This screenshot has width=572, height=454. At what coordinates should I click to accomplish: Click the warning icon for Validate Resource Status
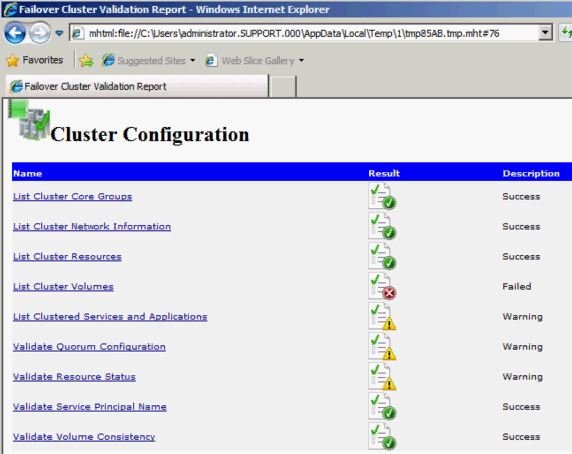point(382,377)
